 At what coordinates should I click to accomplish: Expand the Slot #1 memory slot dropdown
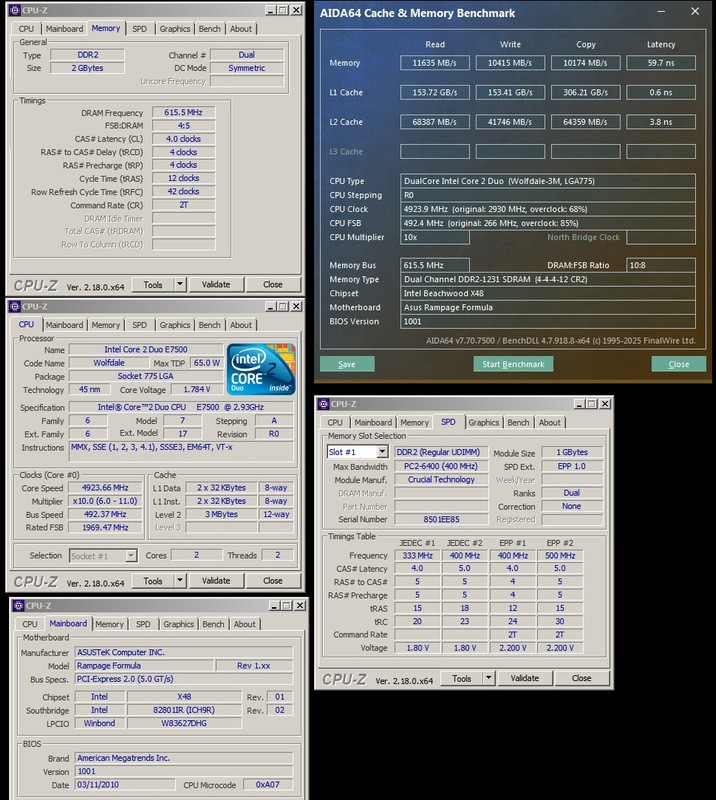pos(382,452)
